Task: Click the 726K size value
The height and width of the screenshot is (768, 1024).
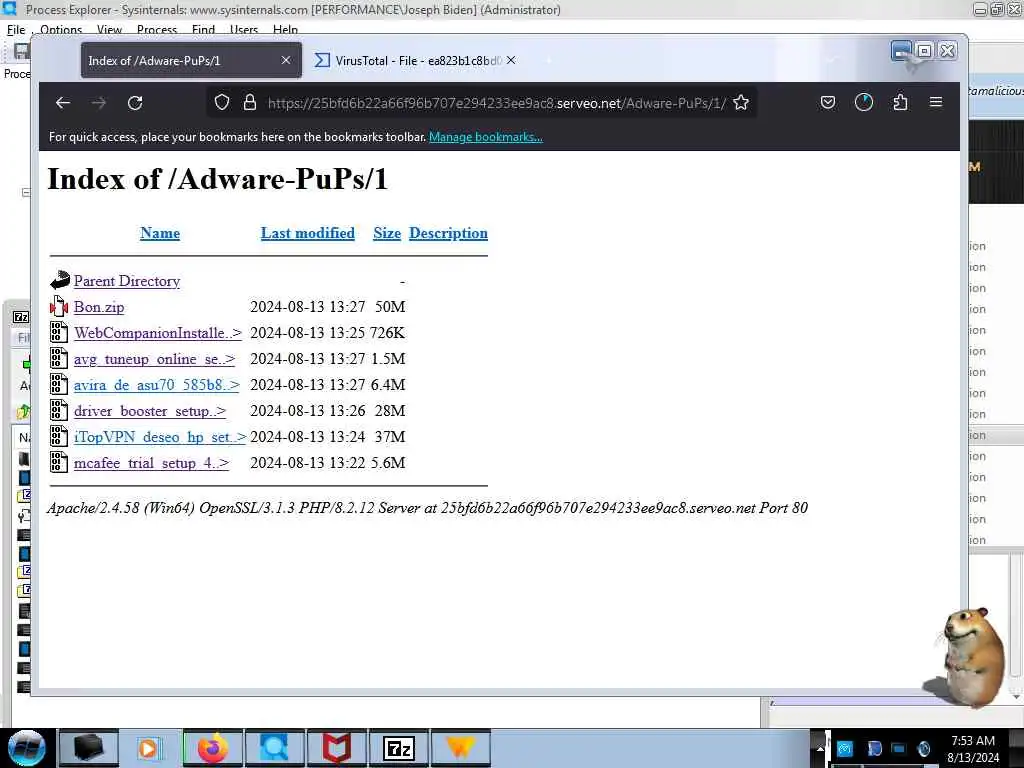Action: pos(387,333)
